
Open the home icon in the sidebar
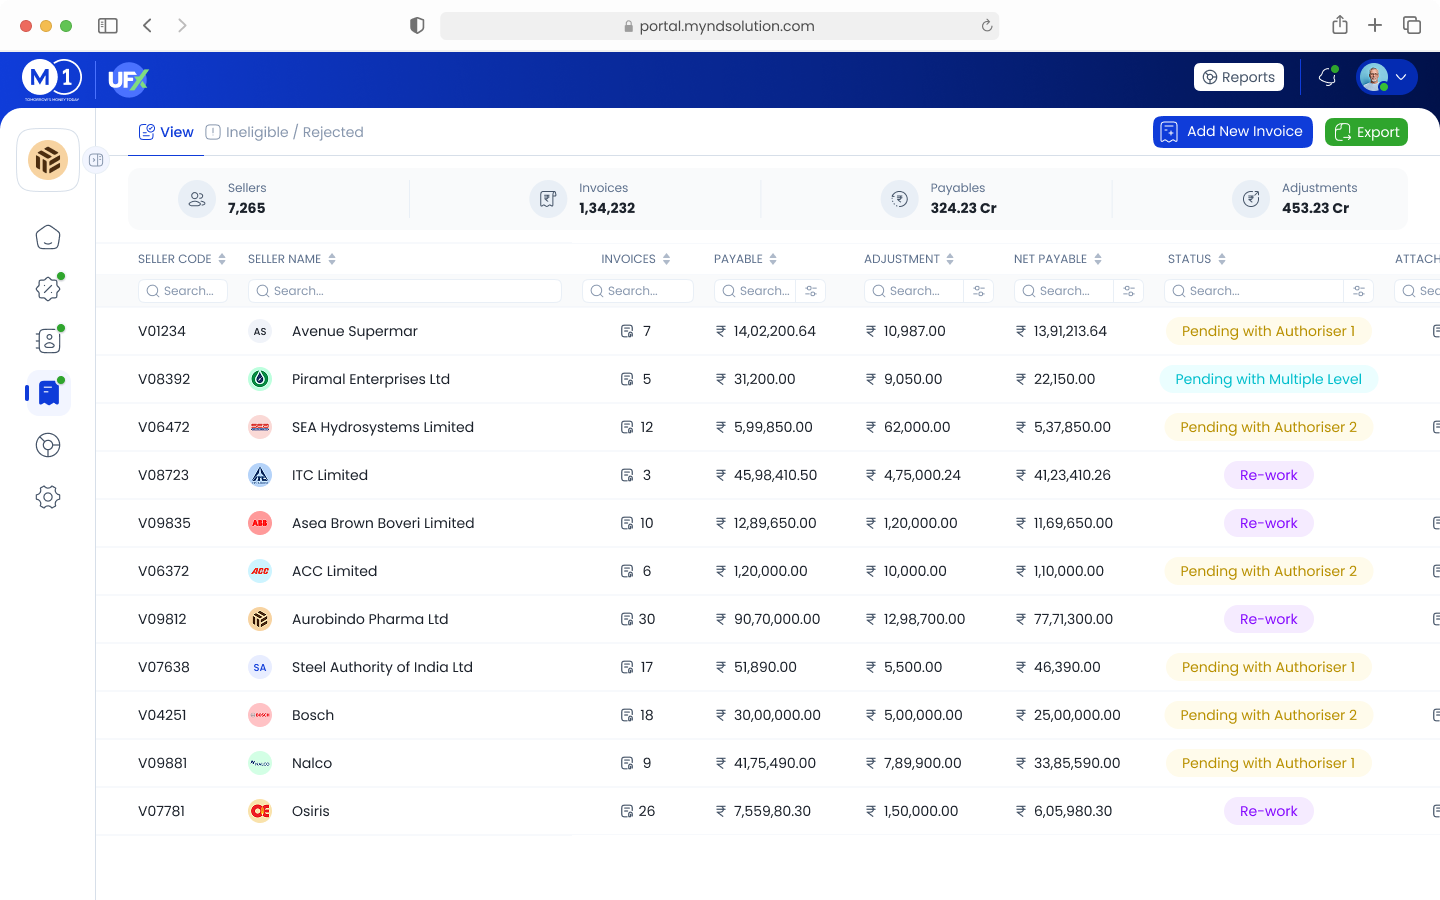[48, 237]
